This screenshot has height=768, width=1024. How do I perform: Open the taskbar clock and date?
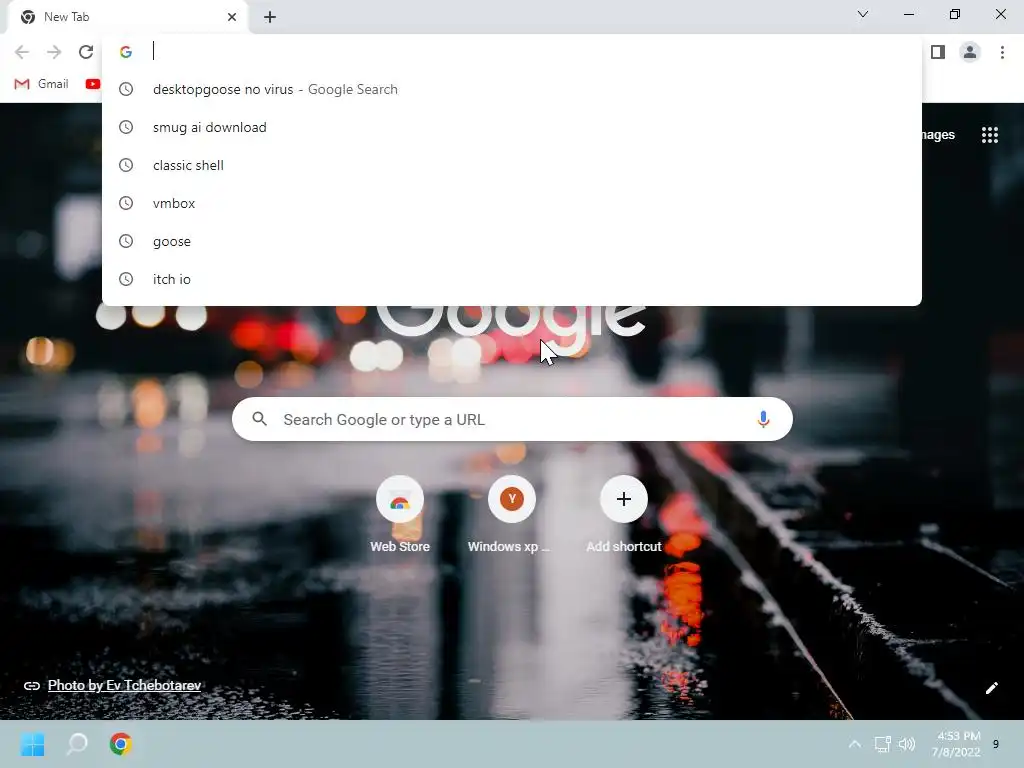(x=957, y=744)
